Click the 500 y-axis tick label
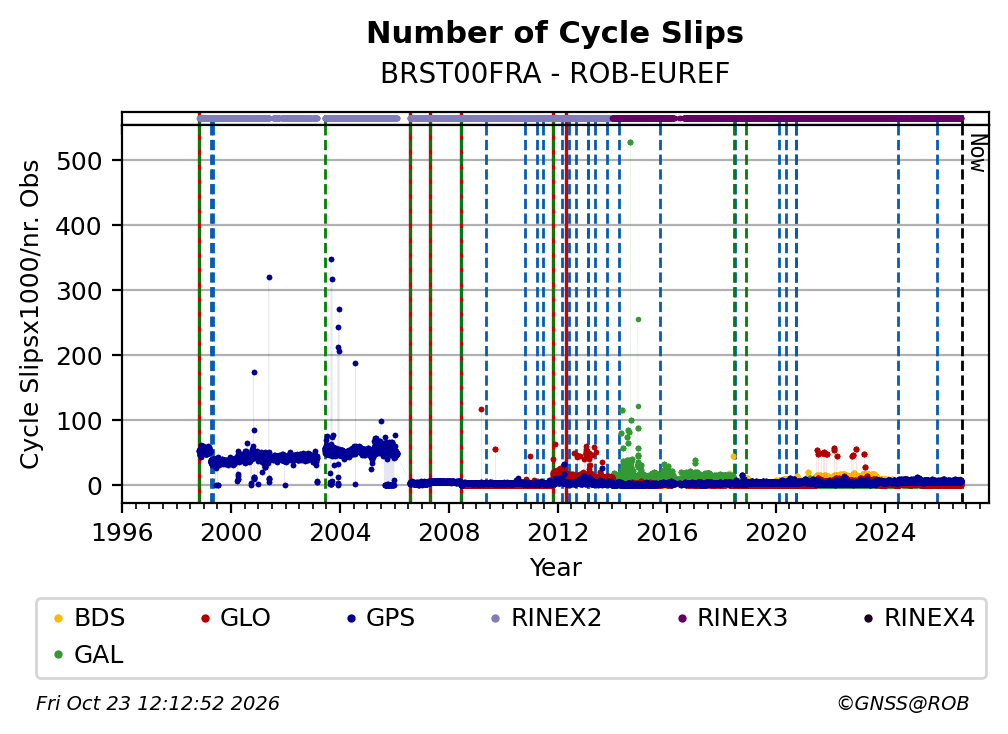This screenshot has height=734, width=1008. click(79, 161)
